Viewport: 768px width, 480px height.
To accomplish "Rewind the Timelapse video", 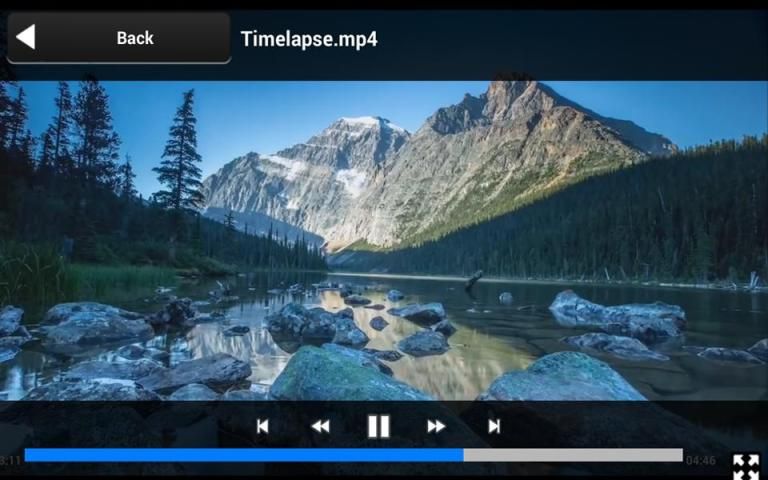I will [320, 426].
